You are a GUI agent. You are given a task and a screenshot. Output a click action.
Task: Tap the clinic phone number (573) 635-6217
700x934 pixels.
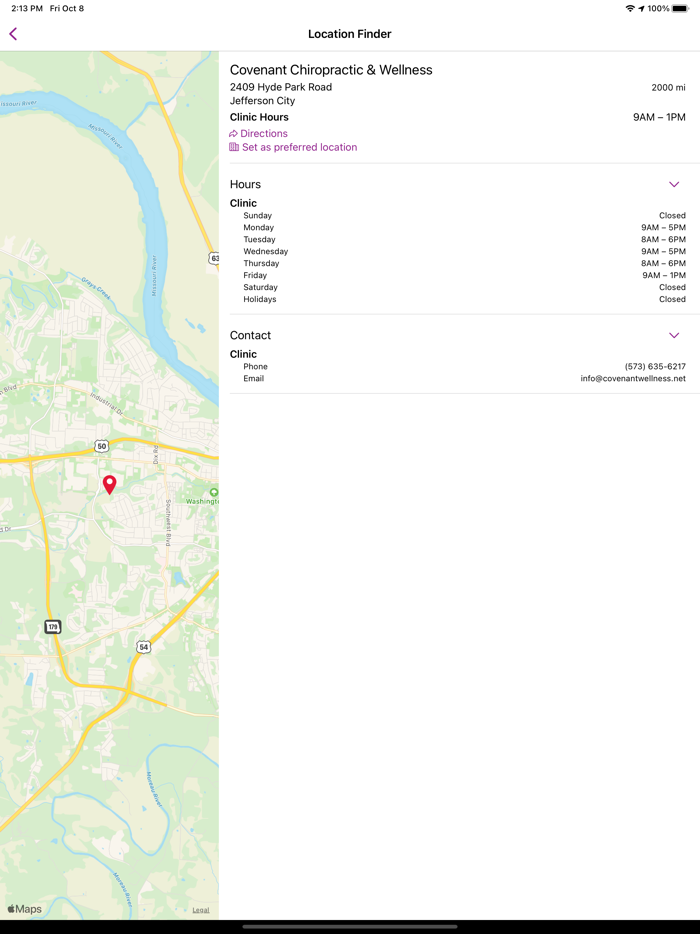click(655, 366)
